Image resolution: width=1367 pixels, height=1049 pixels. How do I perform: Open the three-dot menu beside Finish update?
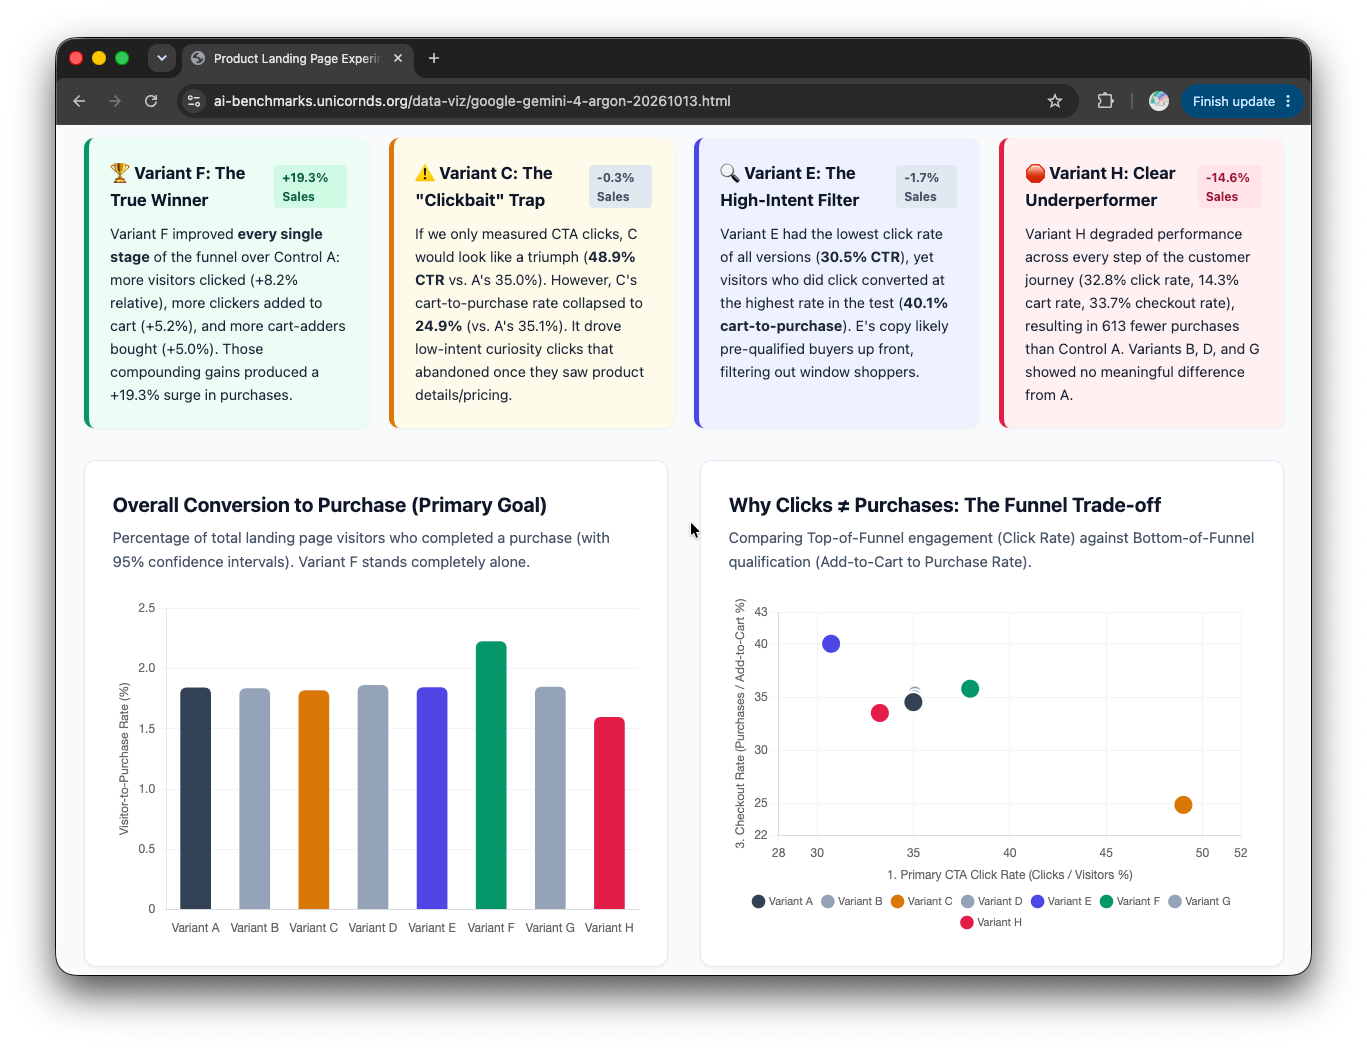1288,101
